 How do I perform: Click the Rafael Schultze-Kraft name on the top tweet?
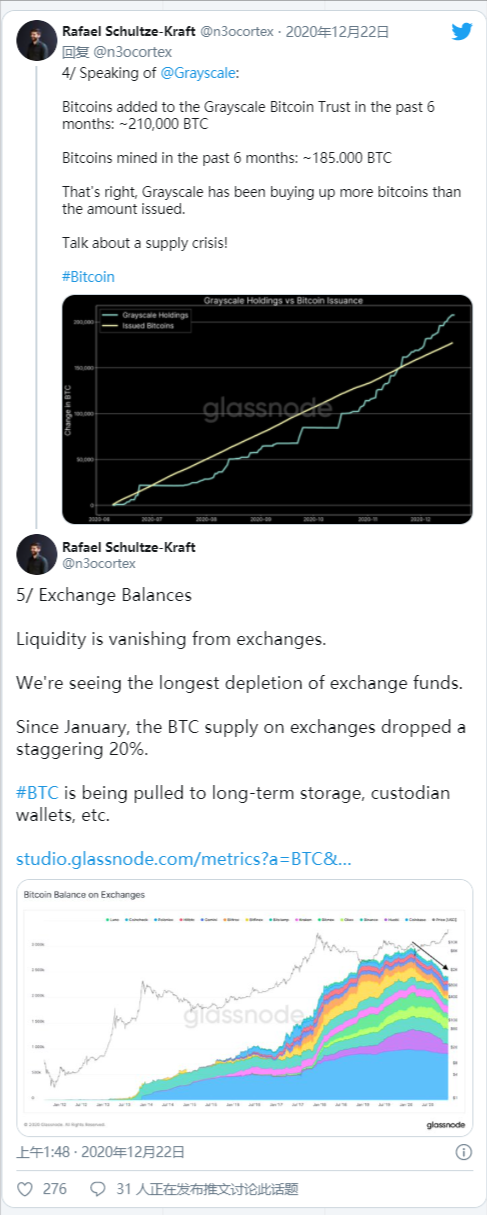128,31
